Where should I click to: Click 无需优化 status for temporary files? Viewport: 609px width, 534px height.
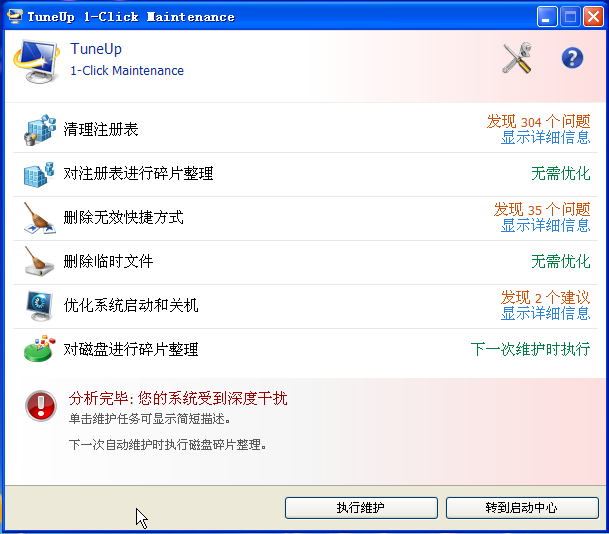pyautogui.click(x=560, y=261)
